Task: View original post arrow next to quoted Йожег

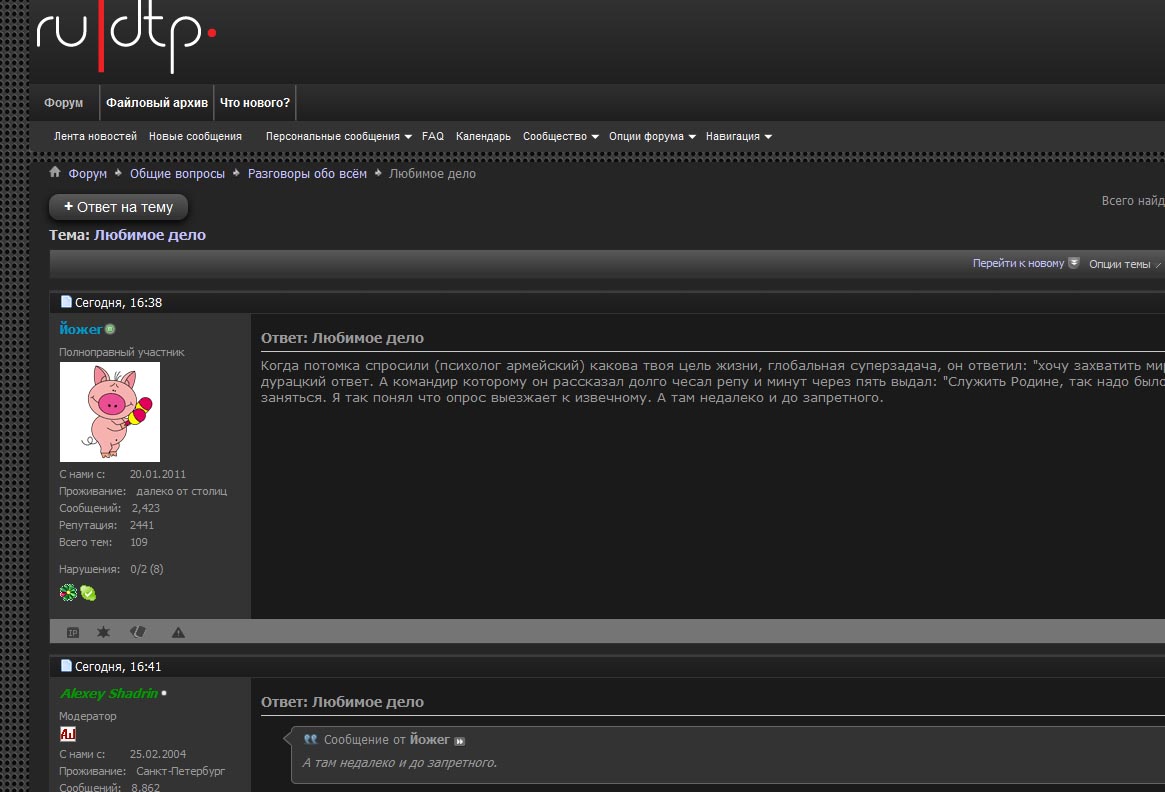Action: point(459,741)
